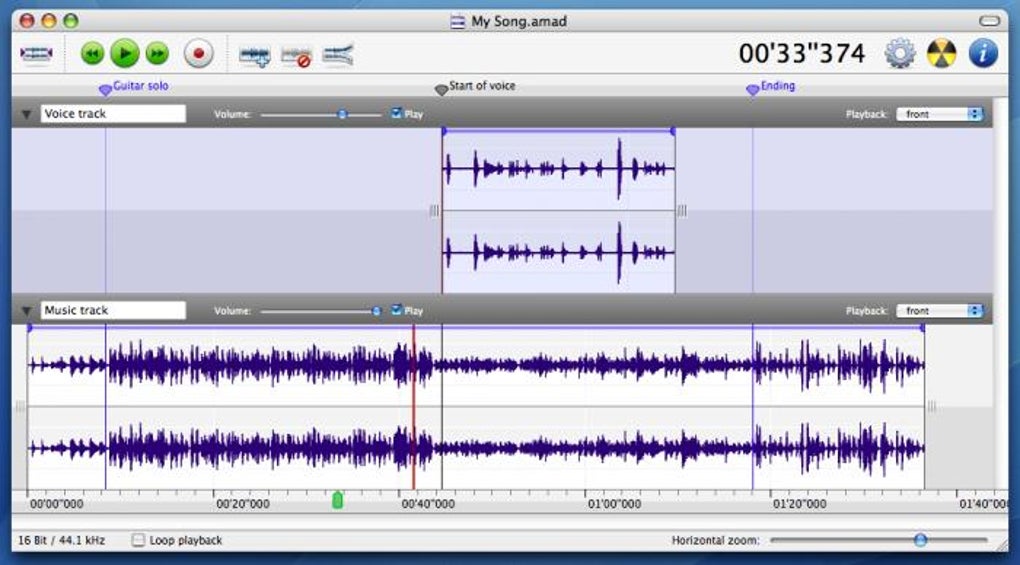This screenshot has height=565, width=1020.
Task: Click the yellow-black burn disc icon
Action: point(942,53)
